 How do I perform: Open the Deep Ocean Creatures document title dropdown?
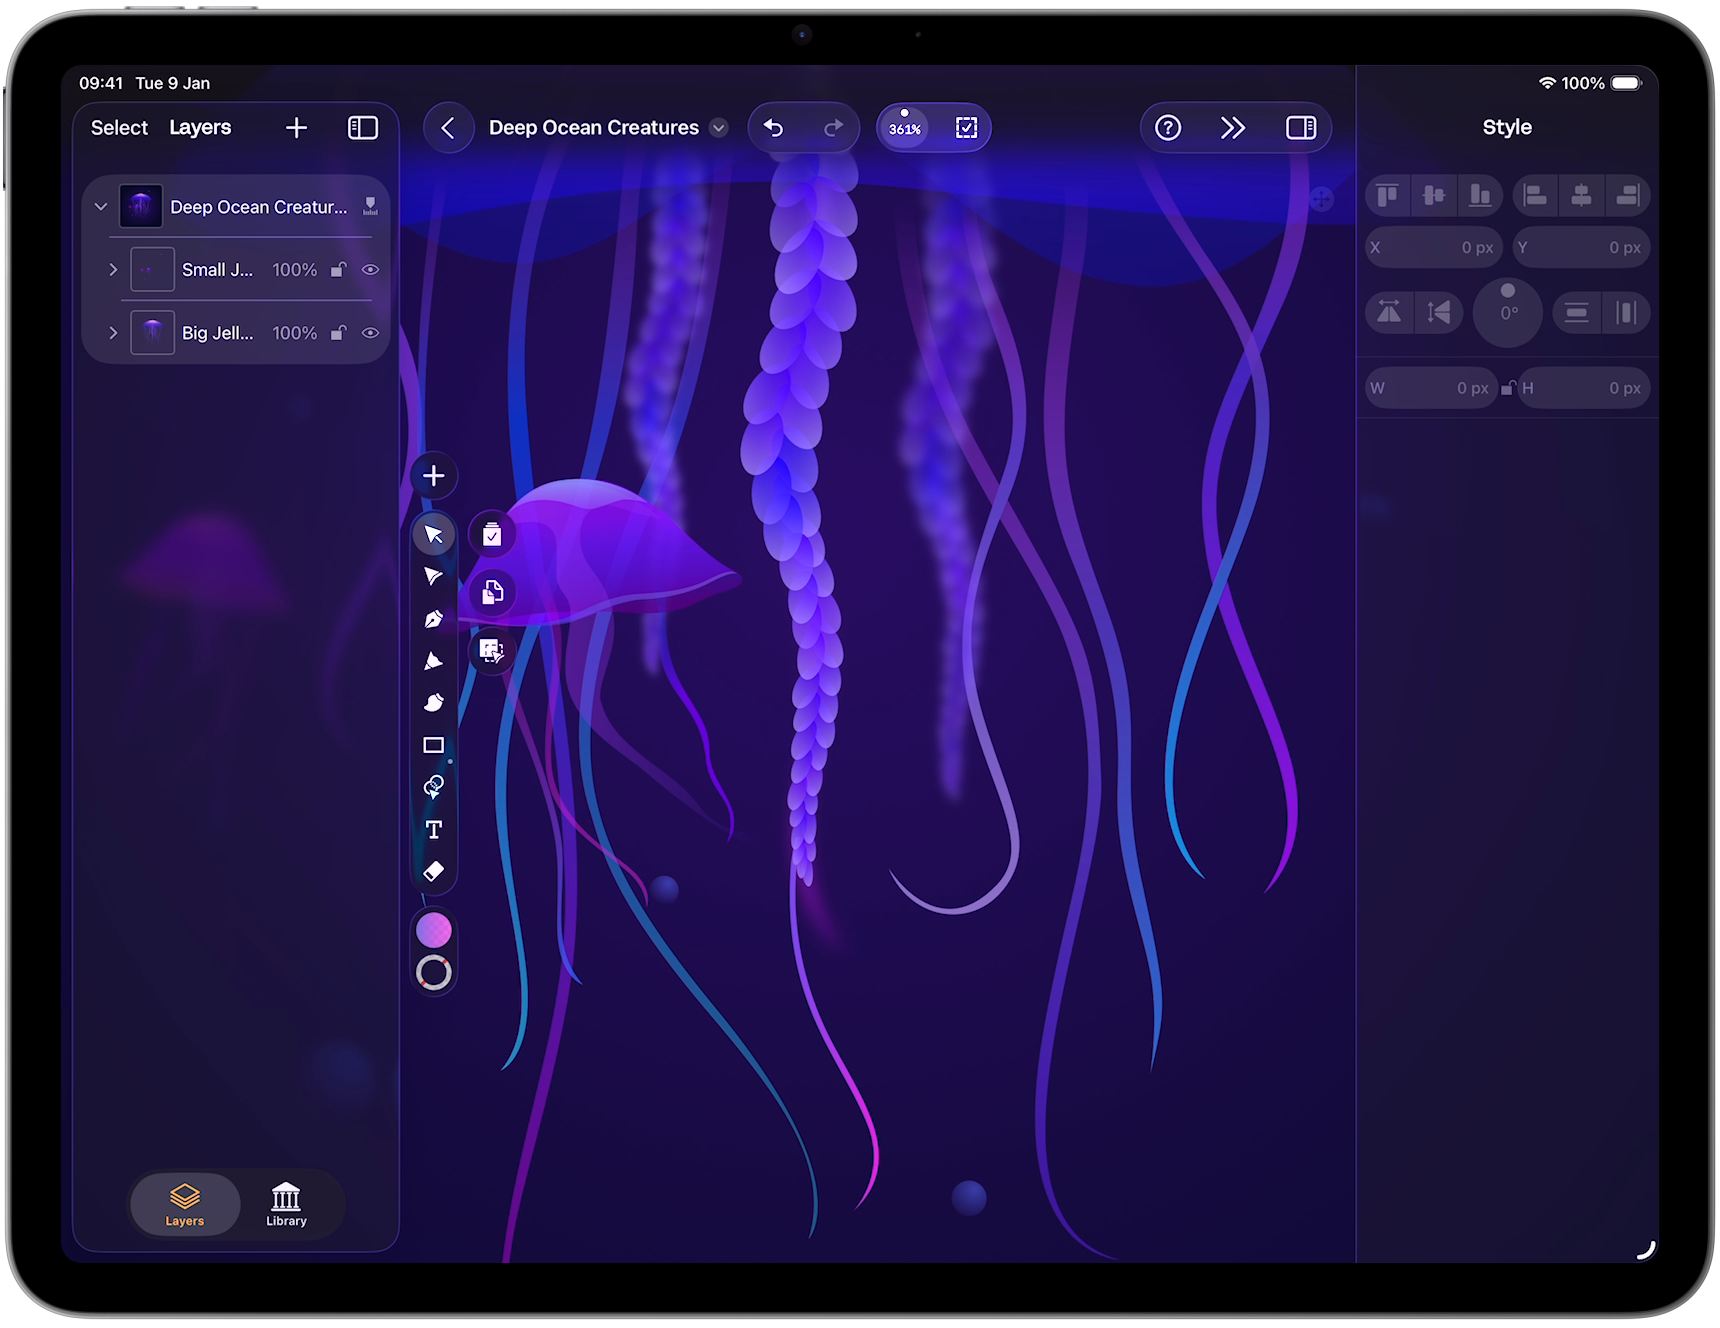coord(718,128)
